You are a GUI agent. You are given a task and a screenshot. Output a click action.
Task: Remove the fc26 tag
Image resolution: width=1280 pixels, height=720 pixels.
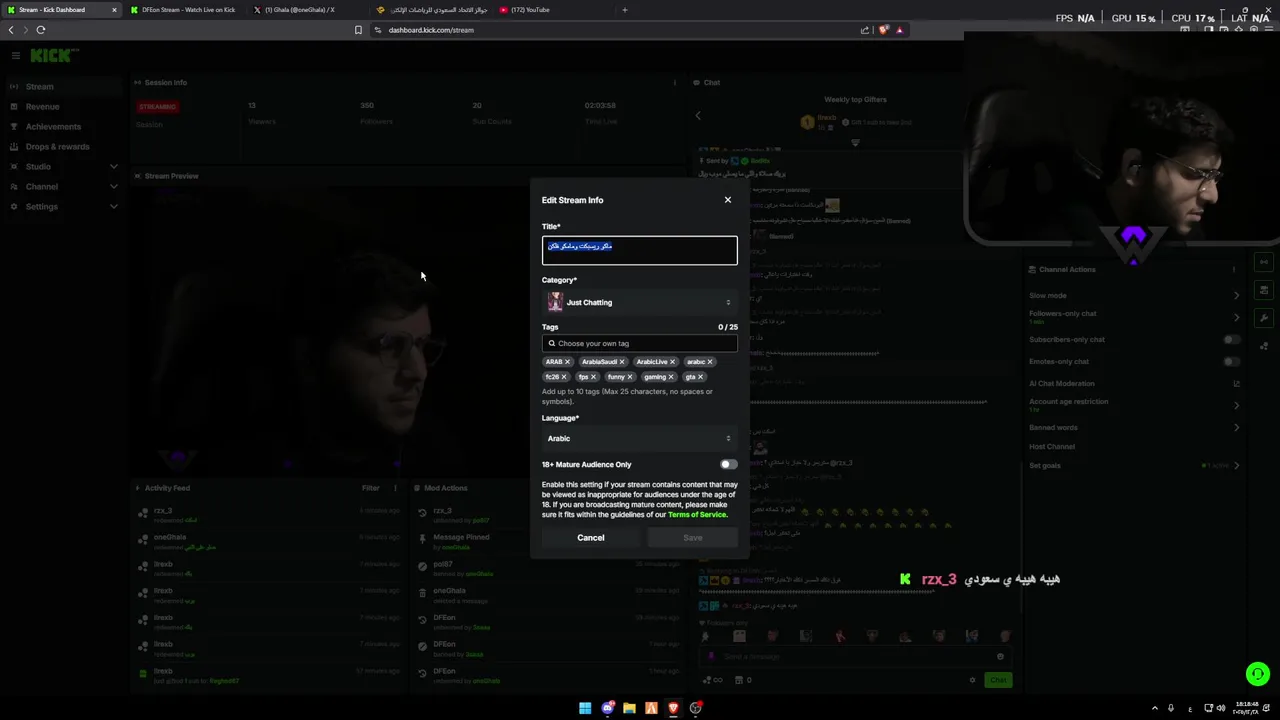click(564, 377)
